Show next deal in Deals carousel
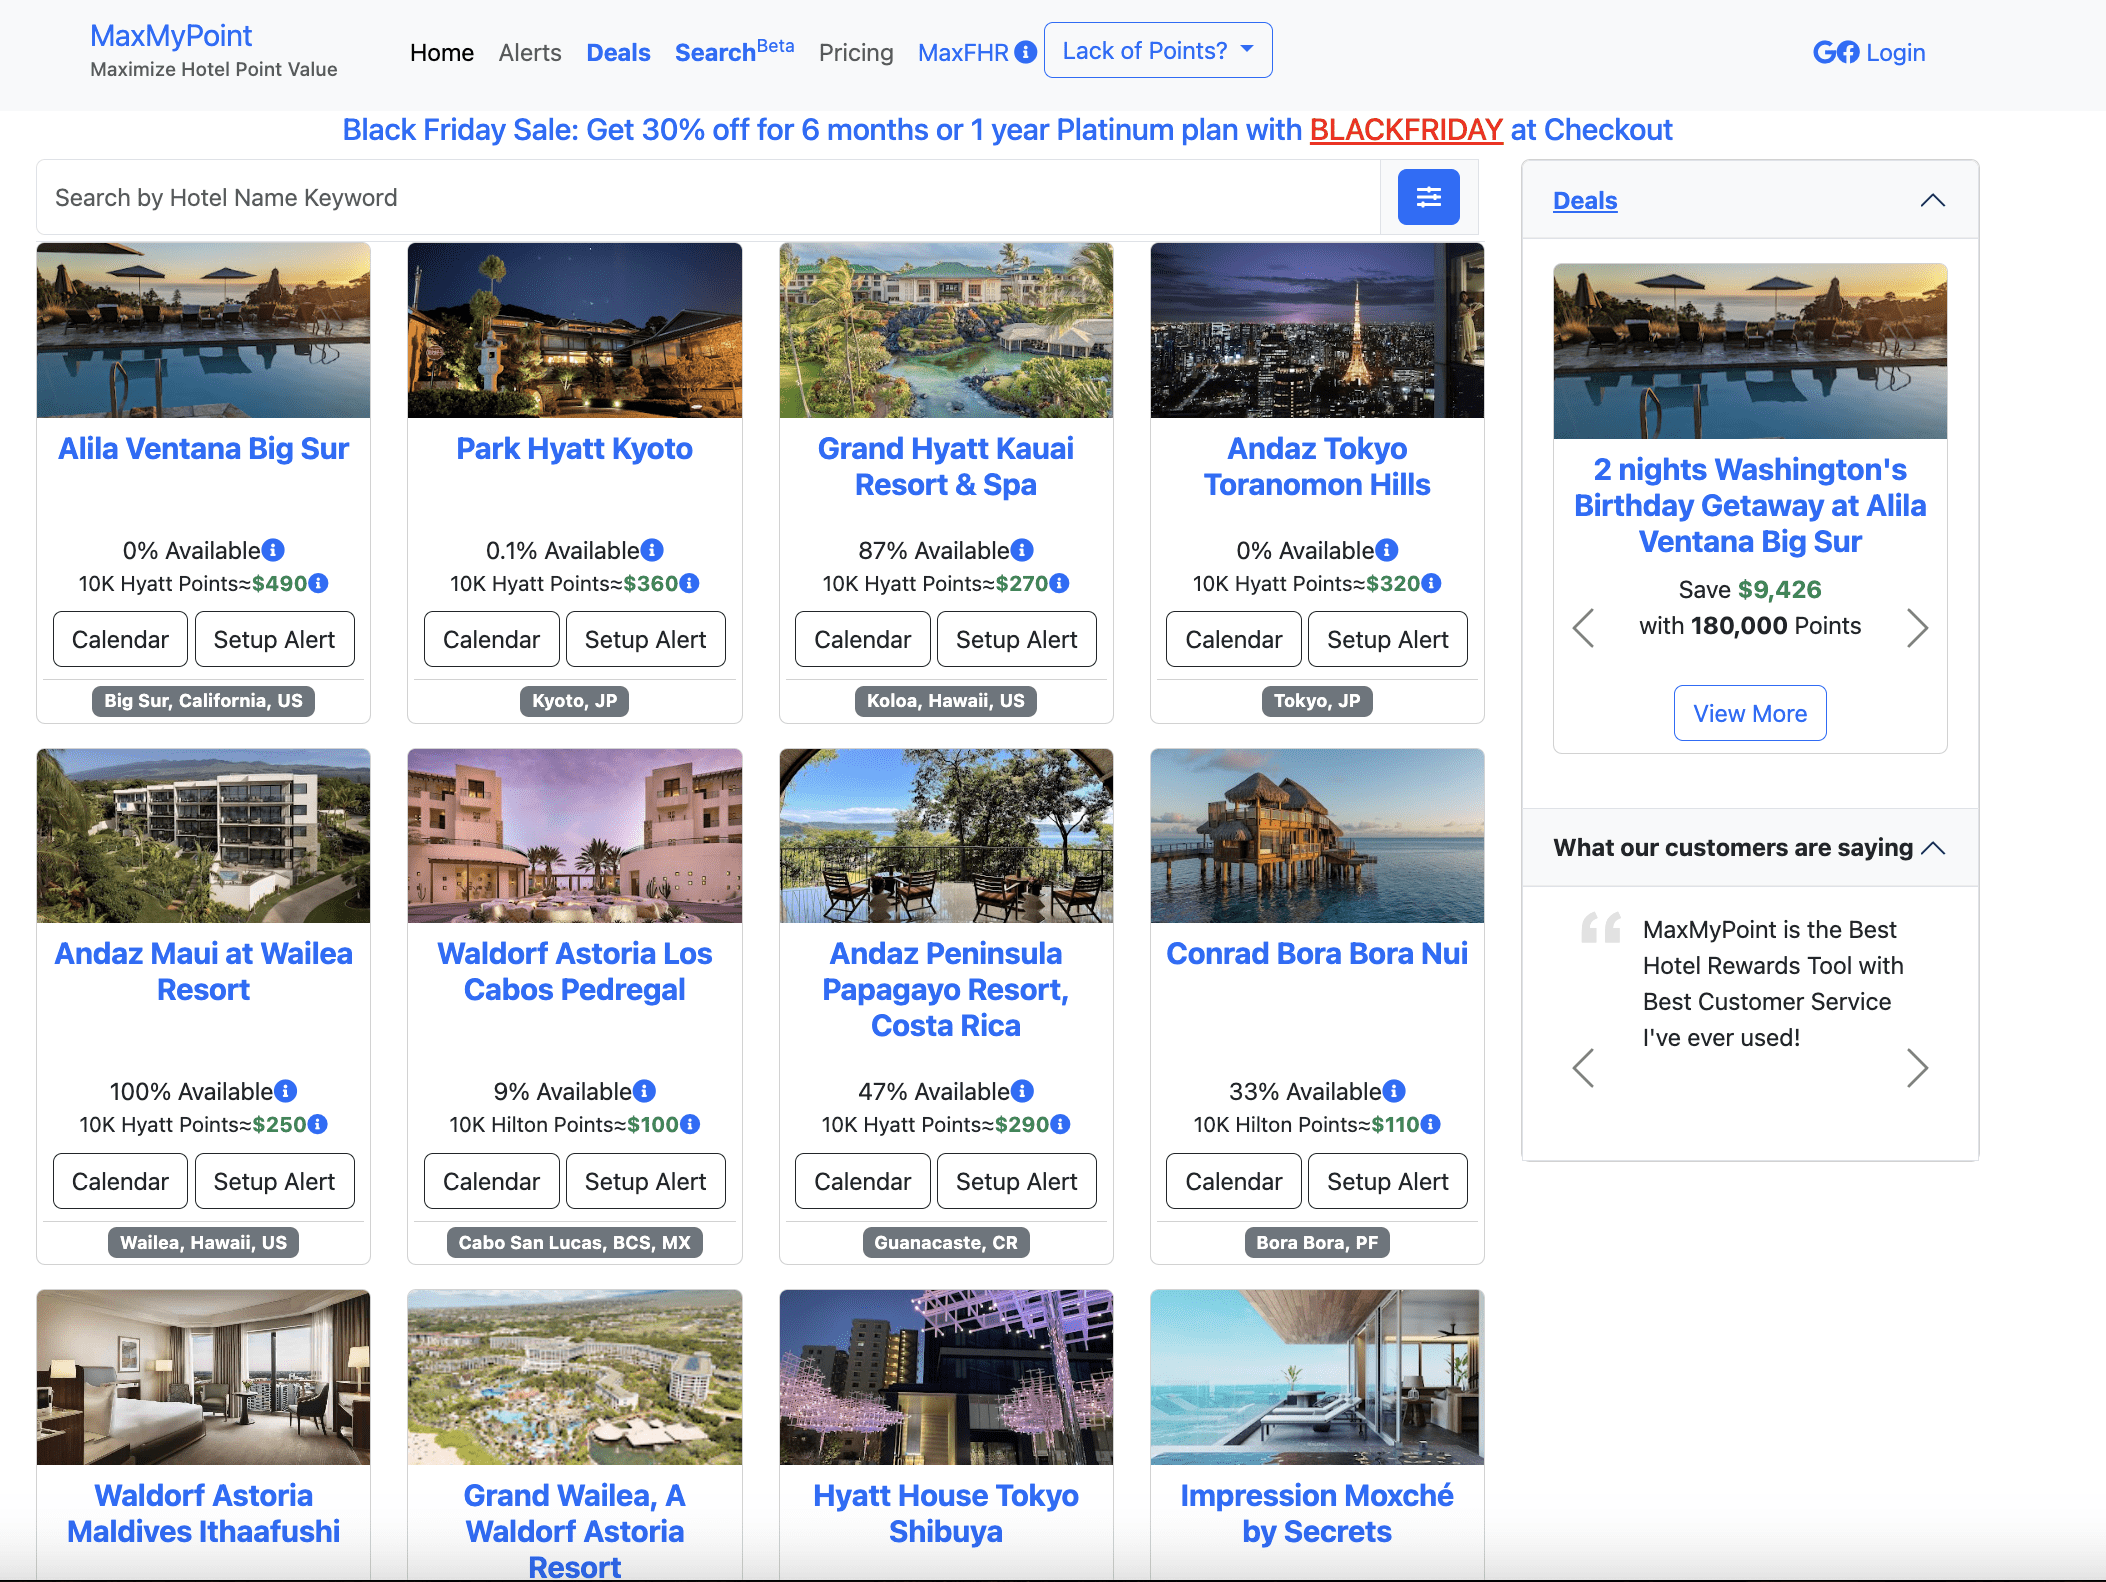Screen dimensions: 2106x1582 (1917, 628)
